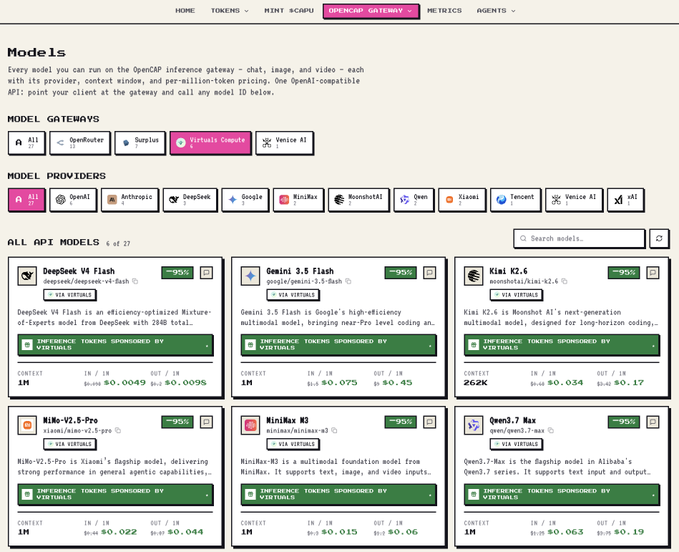Image resolution: width=679 pixels, height=552 pixels.
Task: Expand sponsored tokens banner on Gemini 3.5 Flash
Action: [x=339, y=345]
